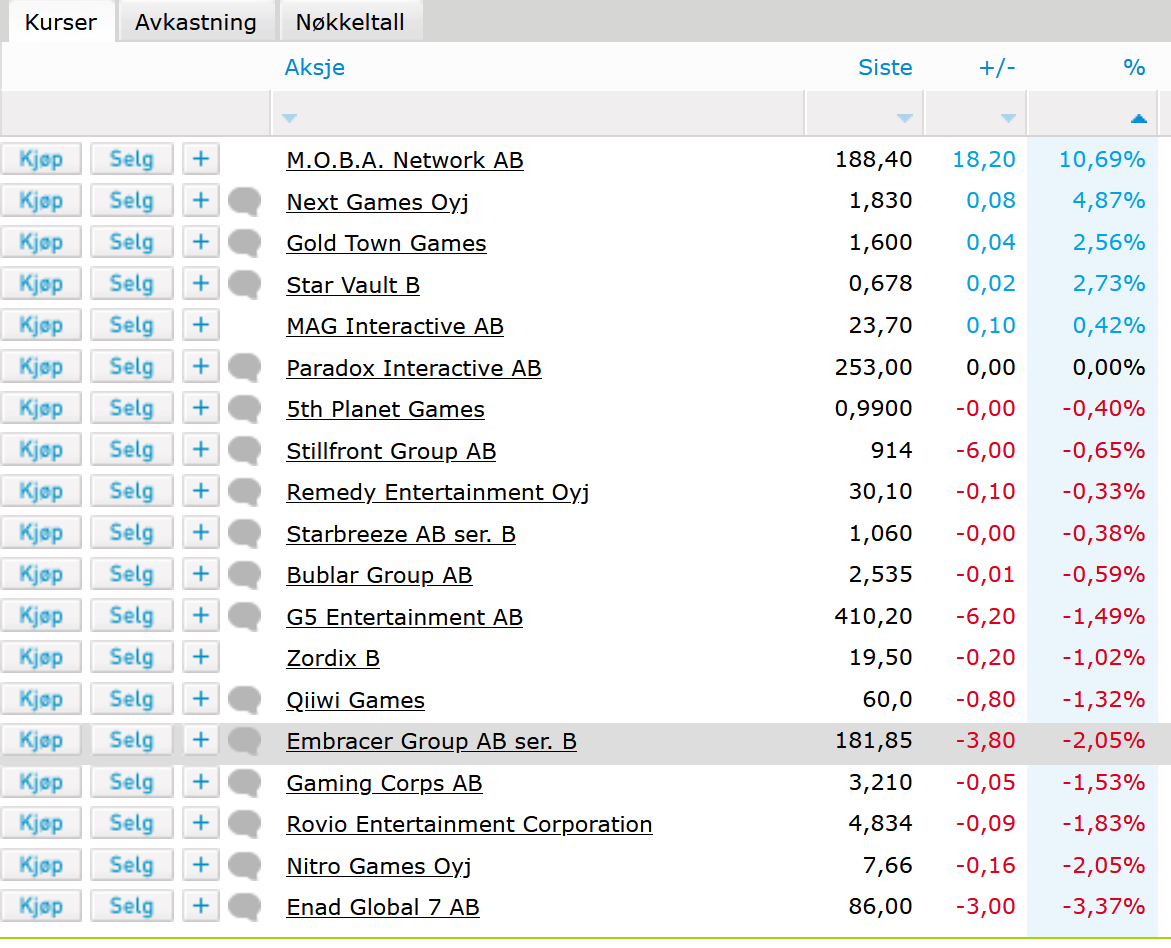The height and width of the screenshot is (948, 1171).
Task: Click plus icon for Embracer Group AB
Action: pyautogui.click(x=201, y=740)
